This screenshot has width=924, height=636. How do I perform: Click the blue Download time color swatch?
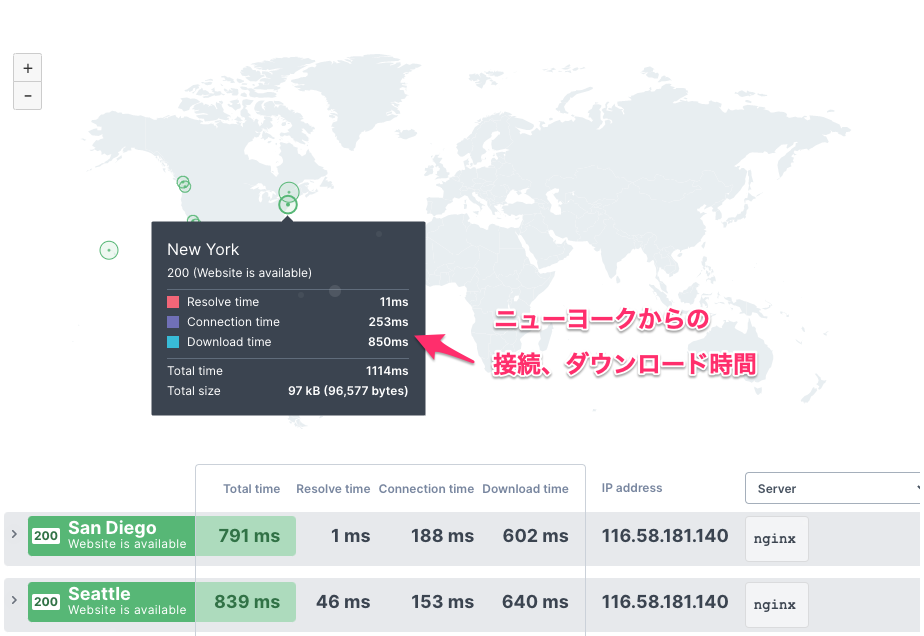173,342
